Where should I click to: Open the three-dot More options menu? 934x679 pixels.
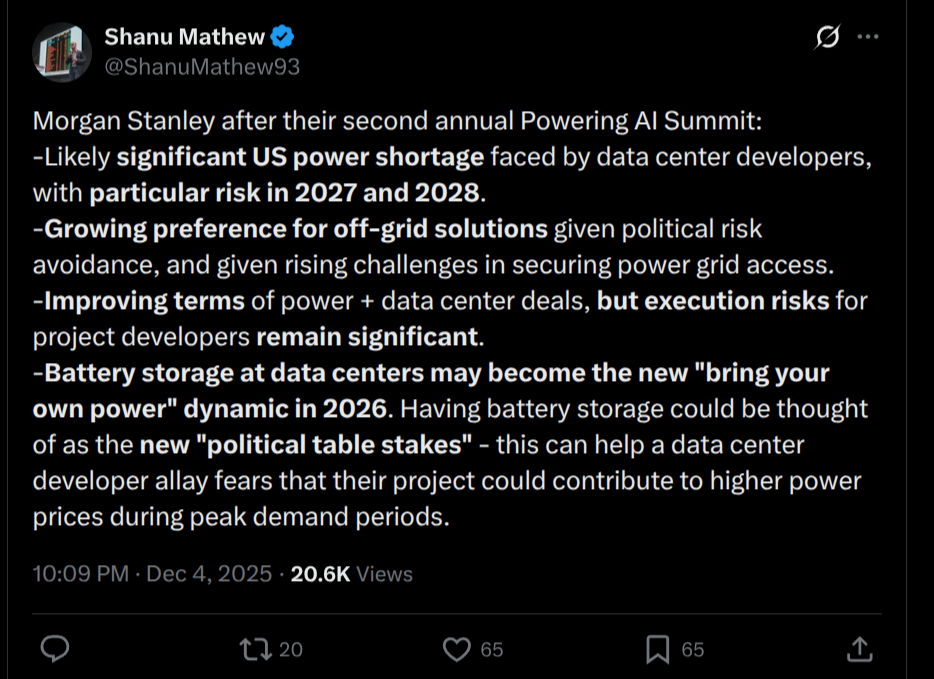[868, 38]
